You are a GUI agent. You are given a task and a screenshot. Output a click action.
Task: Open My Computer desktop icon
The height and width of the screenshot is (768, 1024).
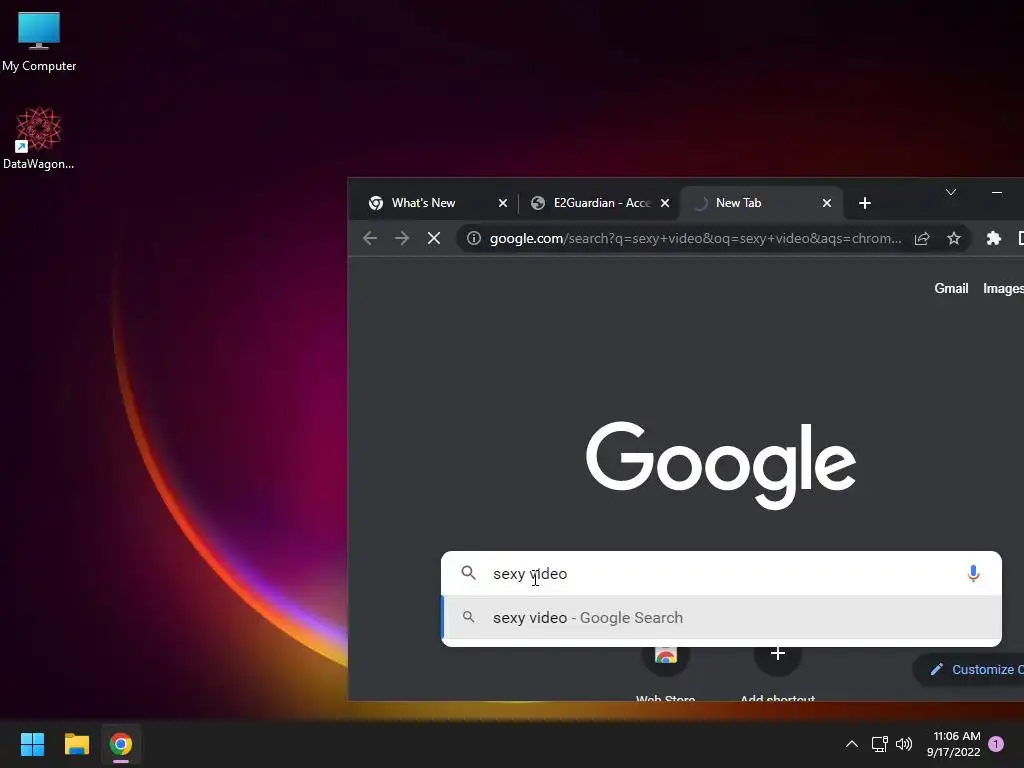(x=39, y=42)
